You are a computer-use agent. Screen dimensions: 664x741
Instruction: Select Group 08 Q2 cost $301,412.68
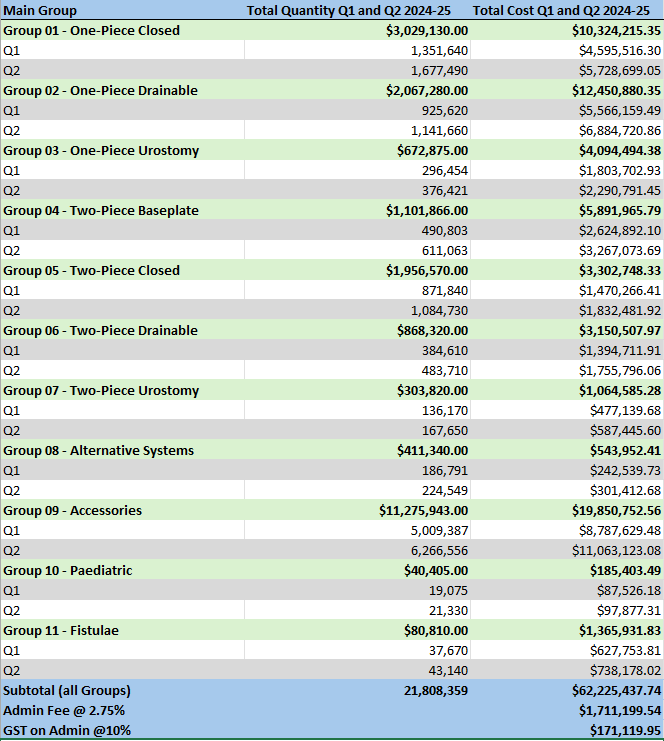click(x=625, y=491)
